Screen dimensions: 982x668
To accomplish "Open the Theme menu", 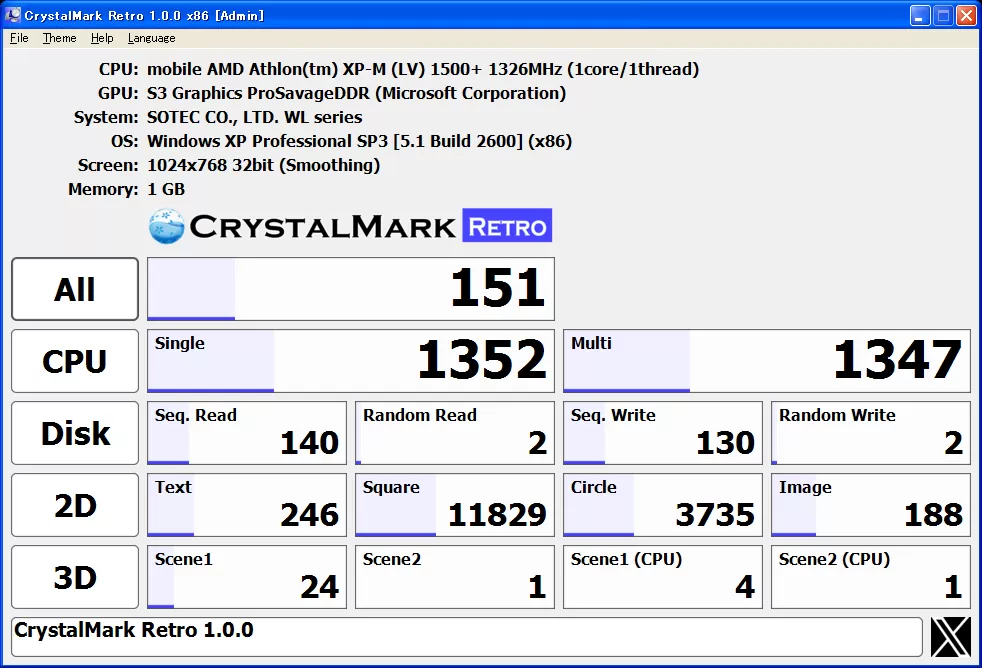I will 59,38.
